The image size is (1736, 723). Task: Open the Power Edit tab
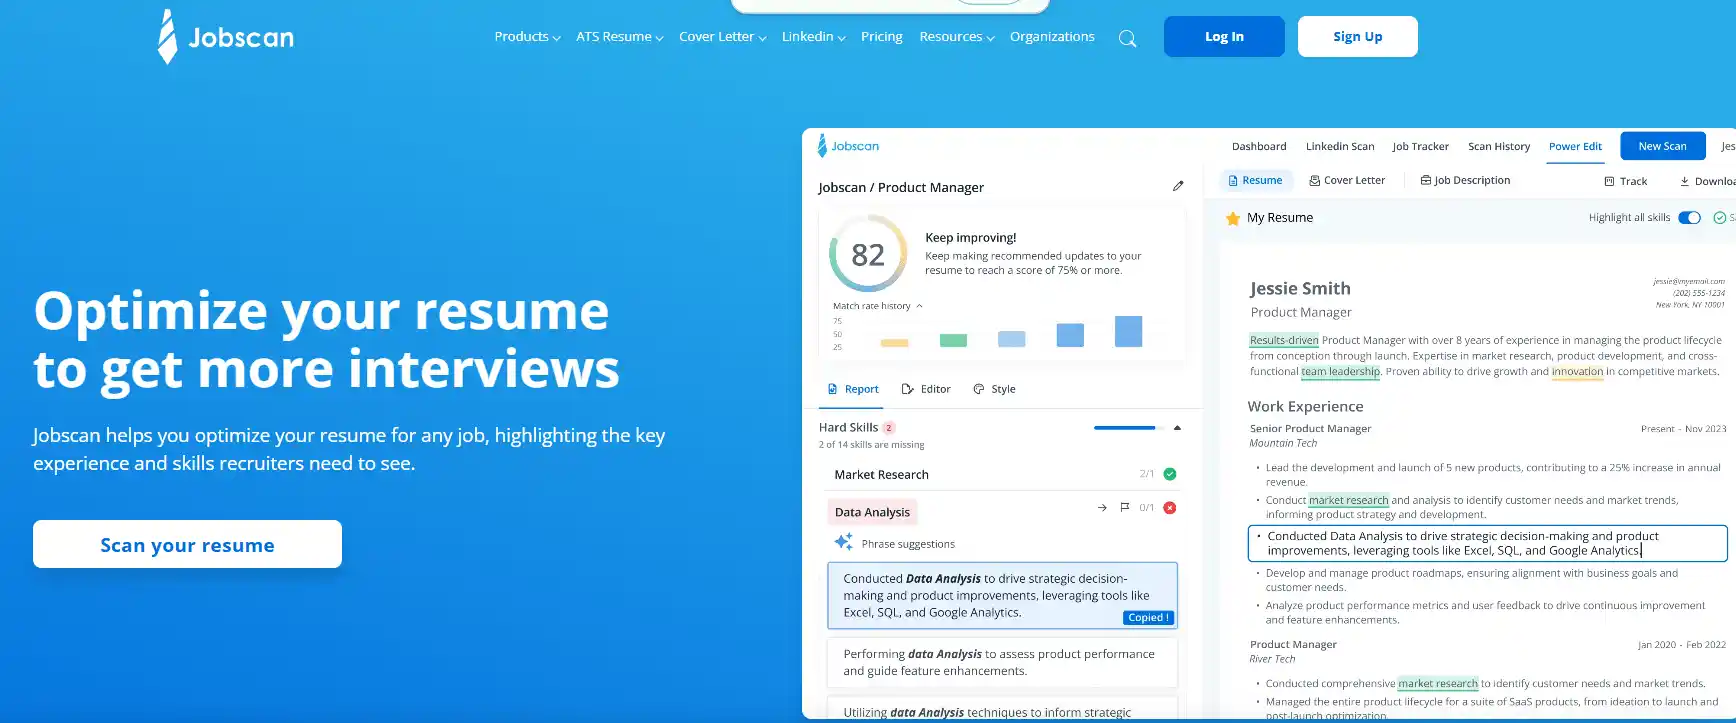tap(1575, 146)
